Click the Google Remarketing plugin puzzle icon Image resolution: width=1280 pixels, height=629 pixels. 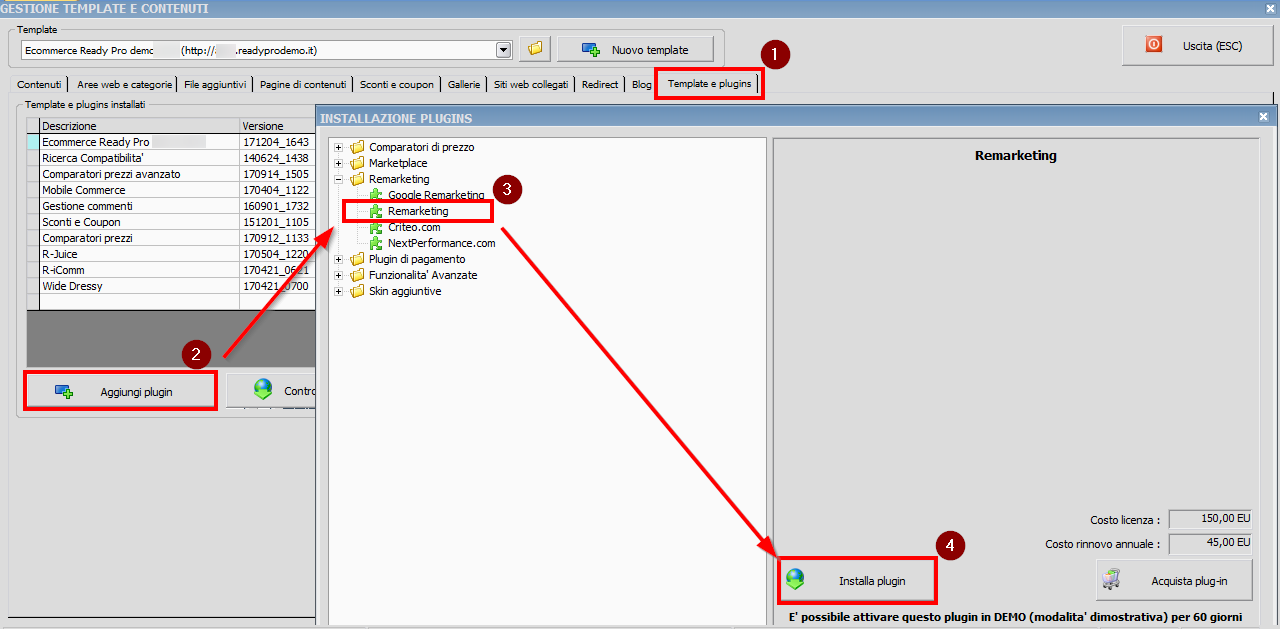[376, 195]
